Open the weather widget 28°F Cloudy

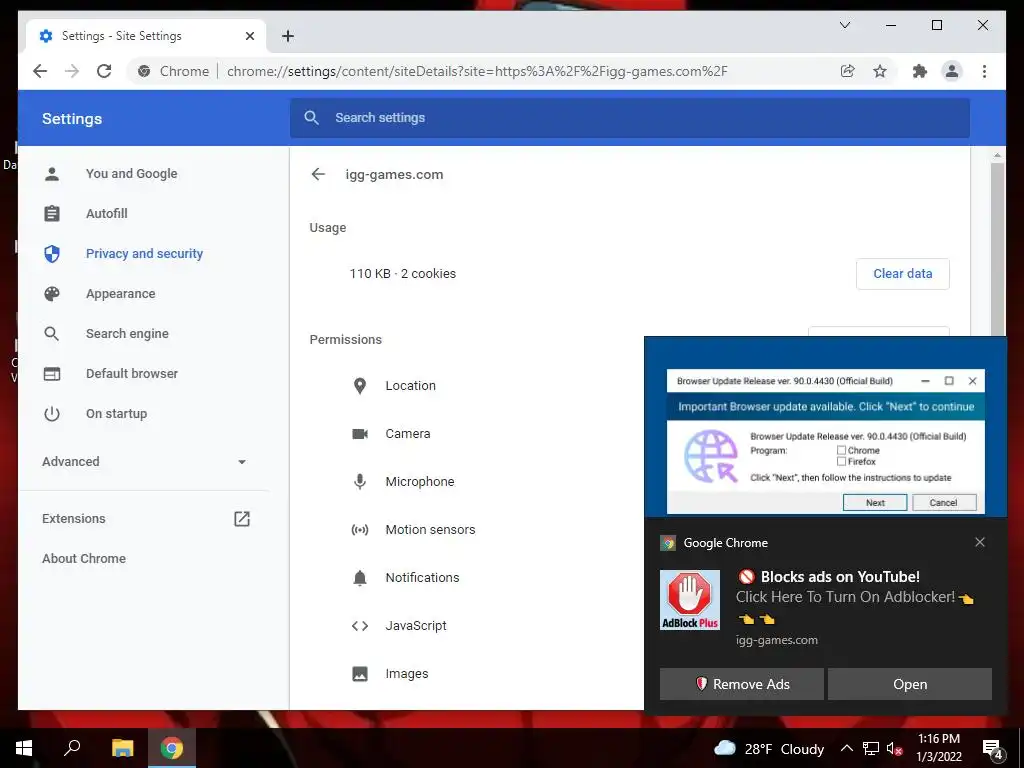769,748
